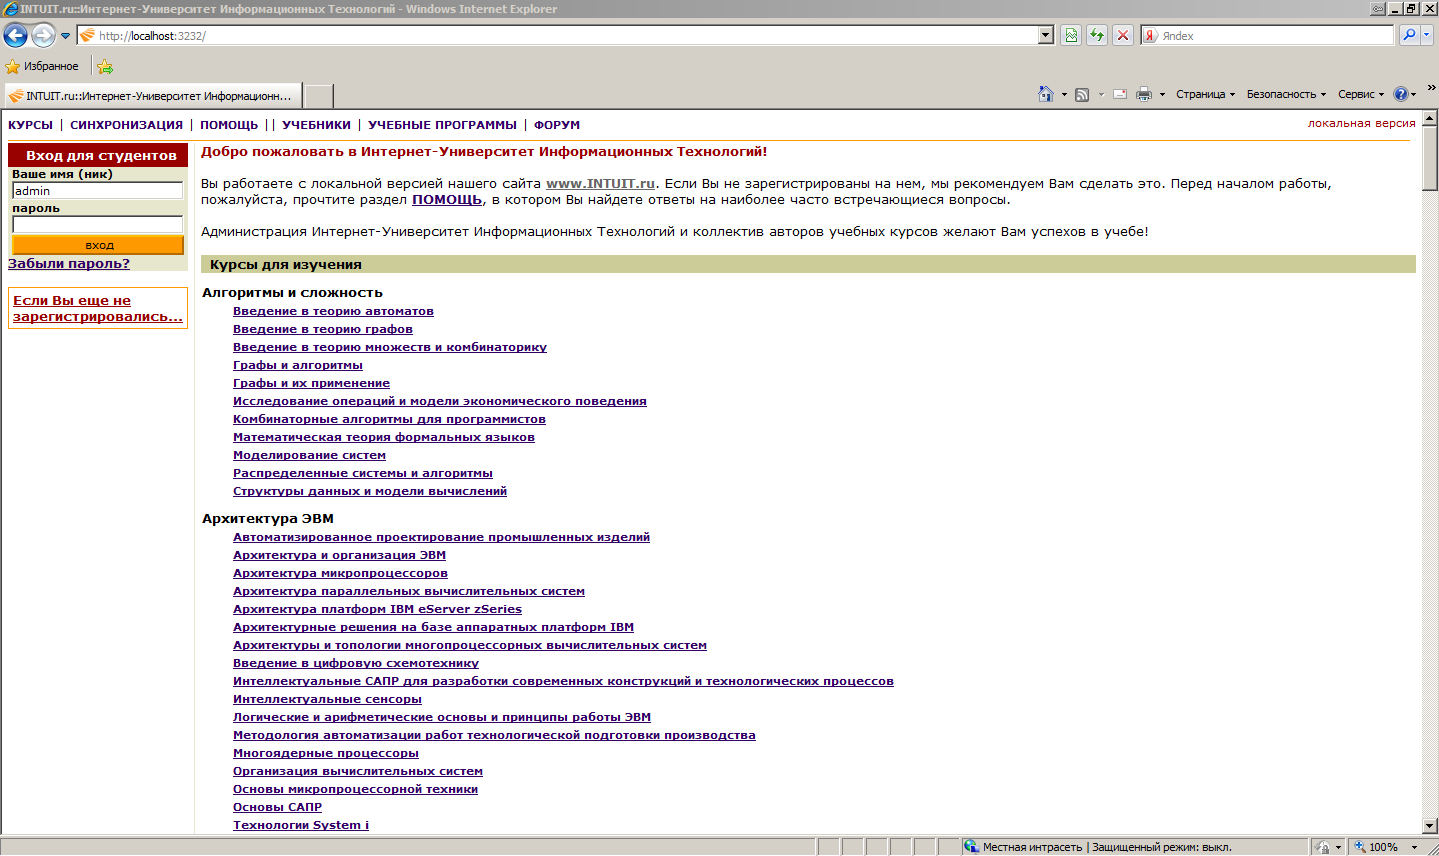Click the zoom magnifier icon in status bar
Viewport: 1439px width, 856px height.
1359,846
